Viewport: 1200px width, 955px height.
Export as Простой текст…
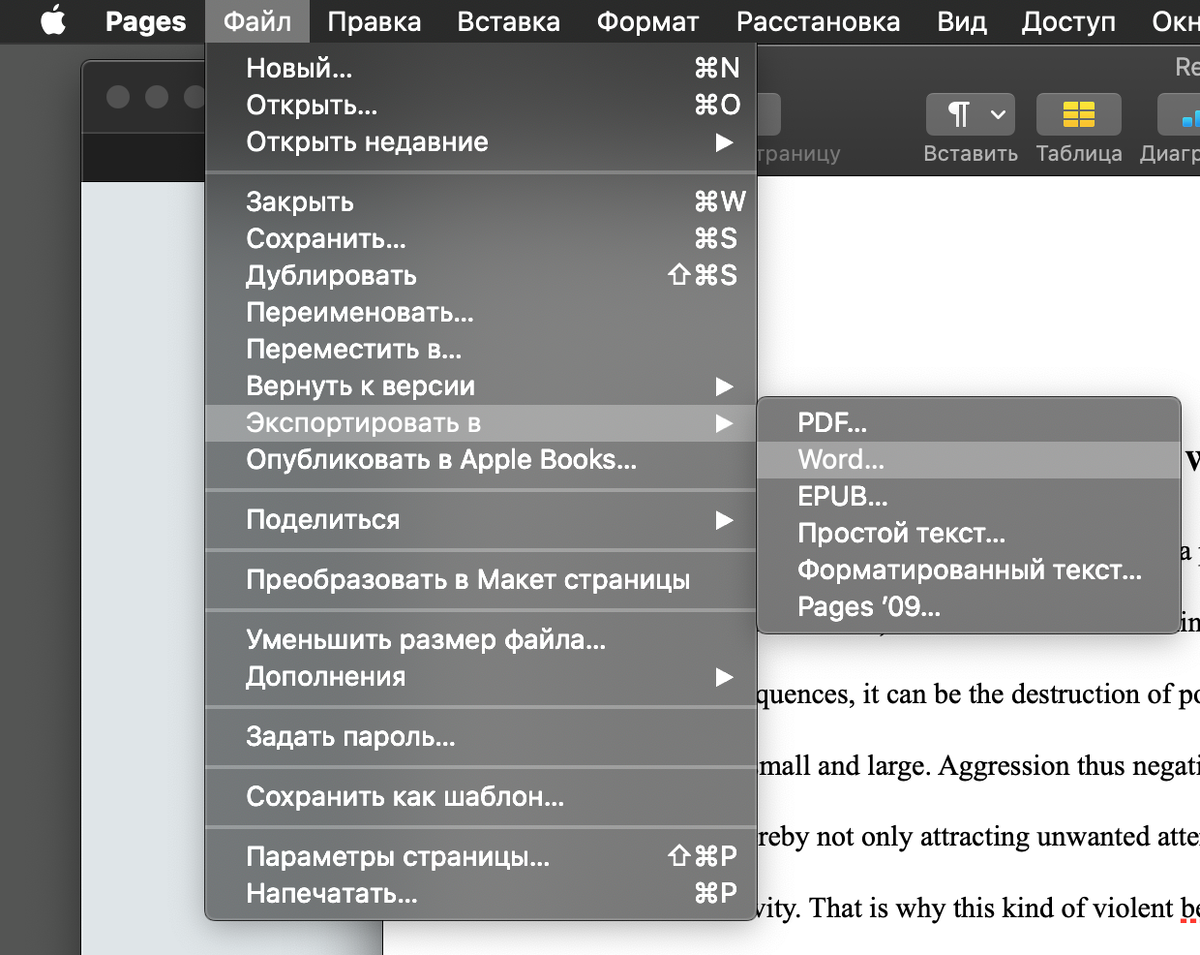coord(969,534)
